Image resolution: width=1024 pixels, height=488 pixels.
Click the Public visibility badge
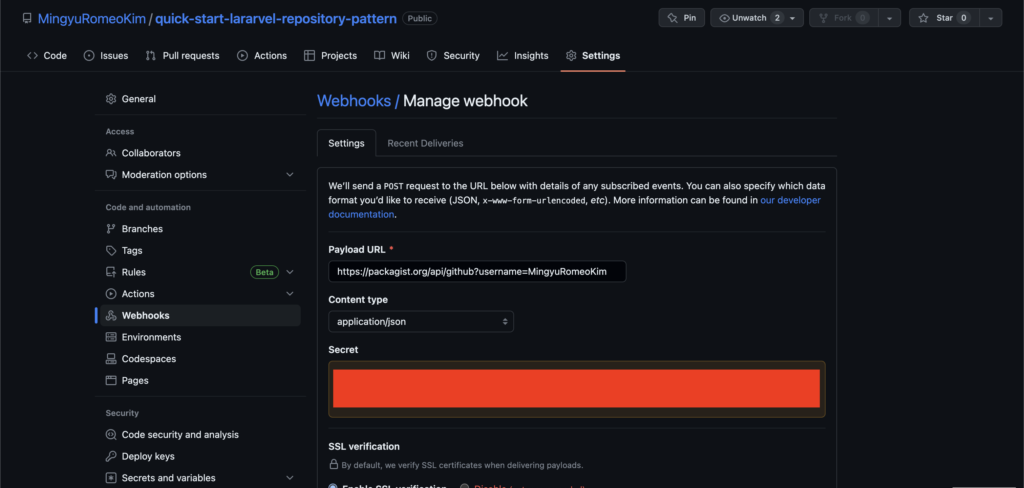coord(420,18)
